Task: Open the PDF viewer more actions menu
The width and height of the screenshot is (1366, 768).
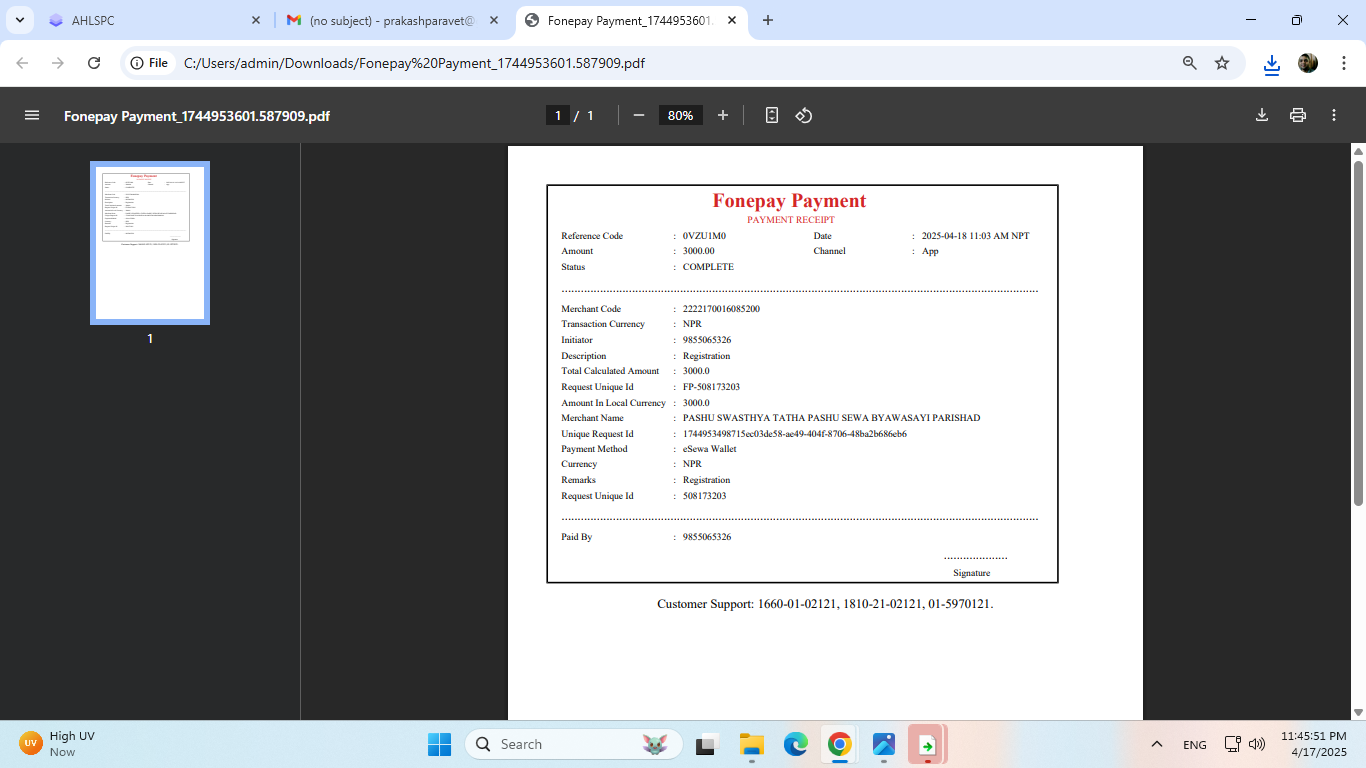Action: [1334, 115]
